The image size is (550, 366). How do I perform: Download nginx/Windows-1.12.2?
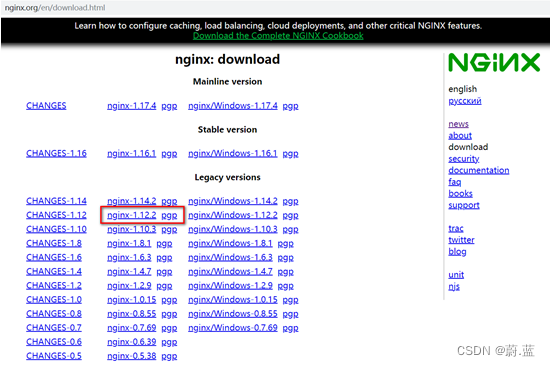click(233, 215)
